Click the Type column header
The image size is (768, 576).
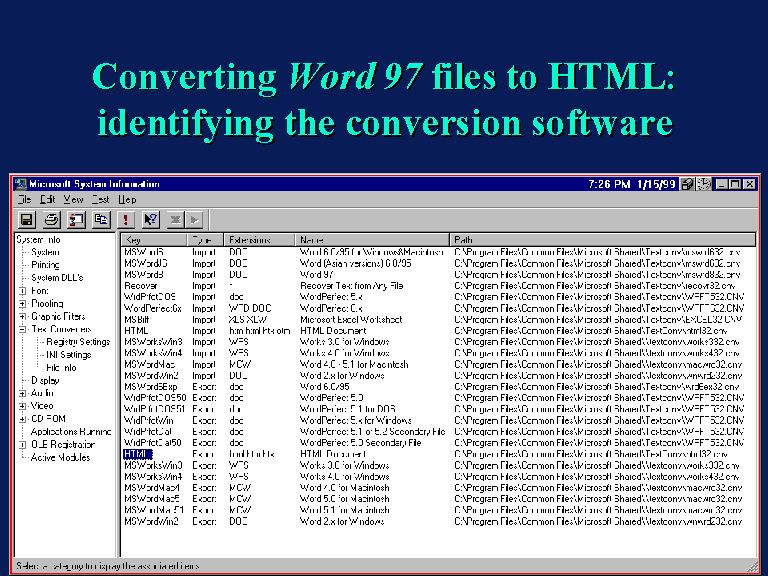(205, 240)
